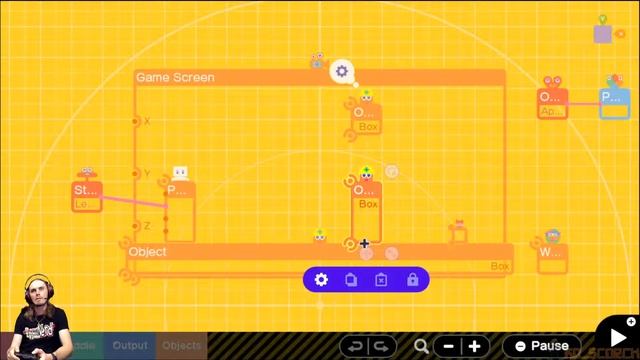Click the Person Nodon connection port
Image resolution: width=640 pixels, height=360 pixels.
(164, 181)
